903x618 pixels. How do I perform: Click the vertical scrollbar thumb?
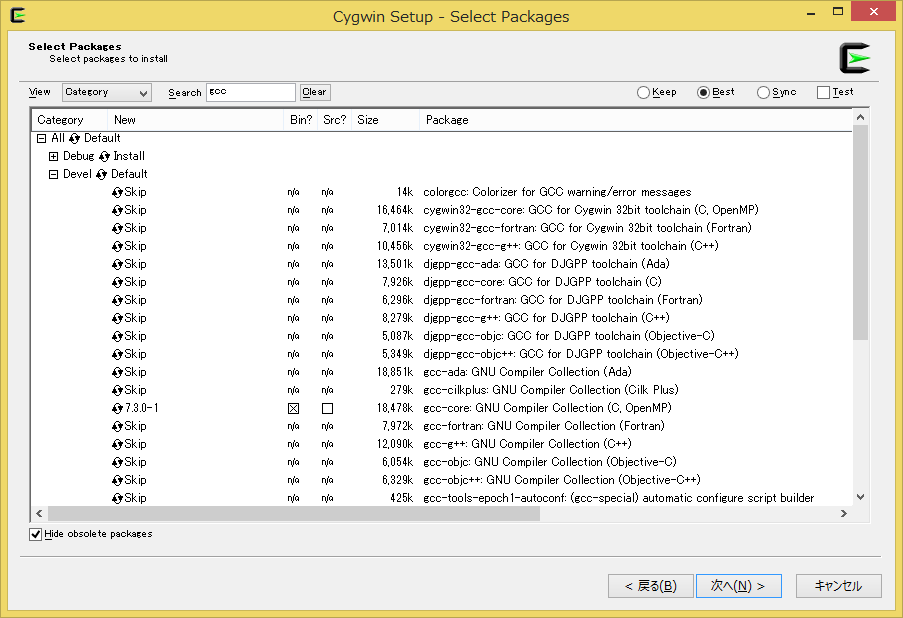(x=860, y=233)
